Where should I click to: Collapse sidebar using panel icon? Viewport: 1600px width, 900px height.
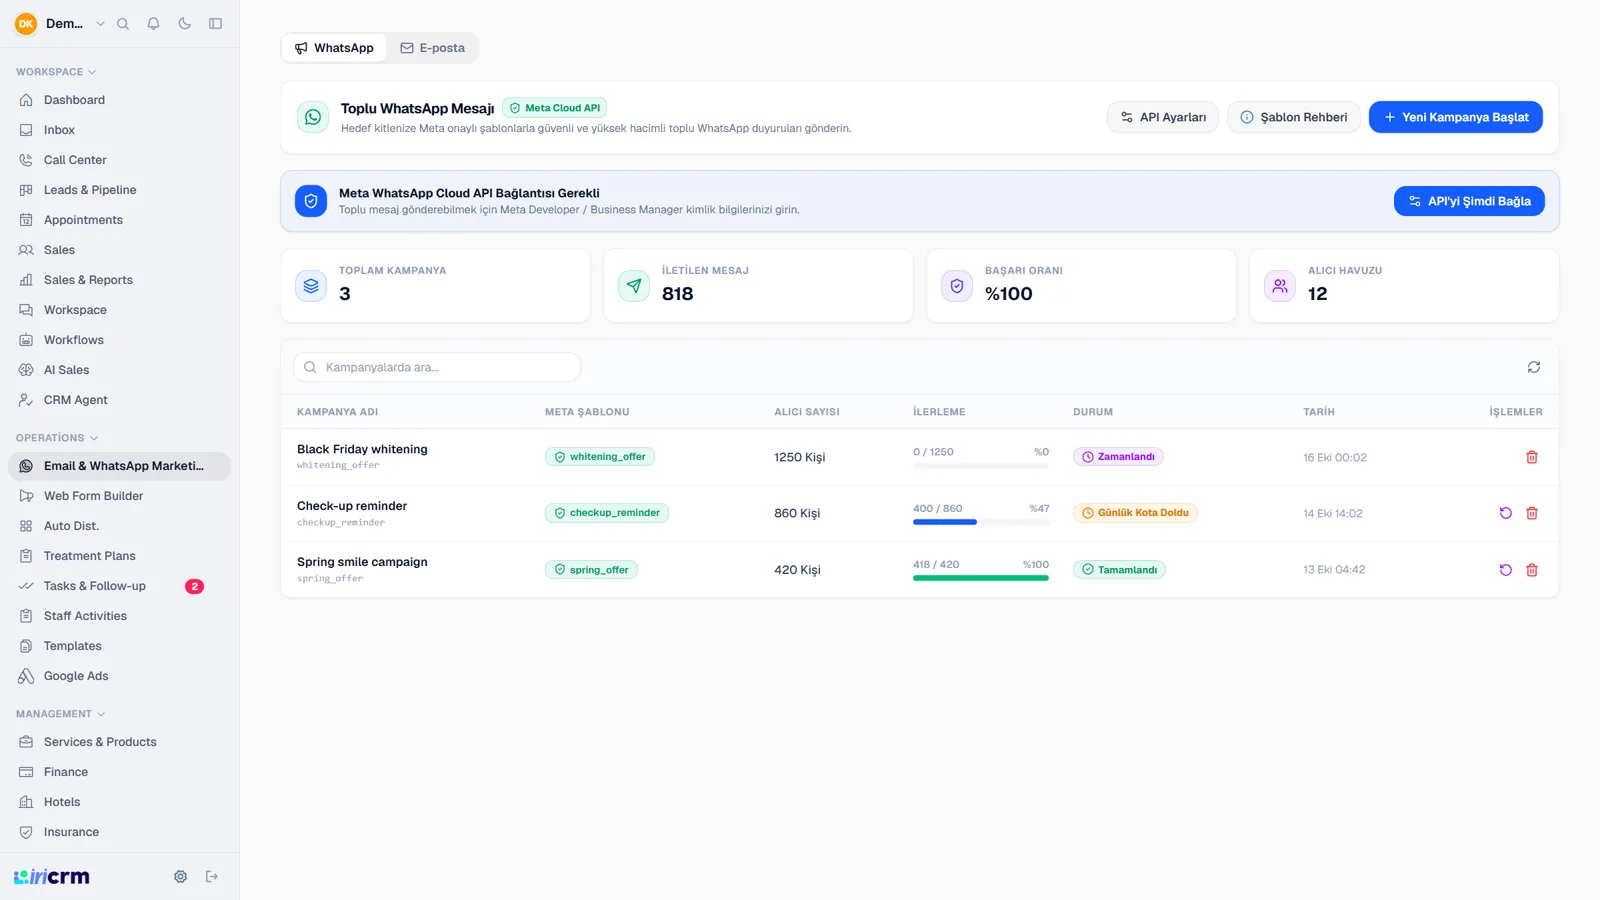click(x=215, y=24)
